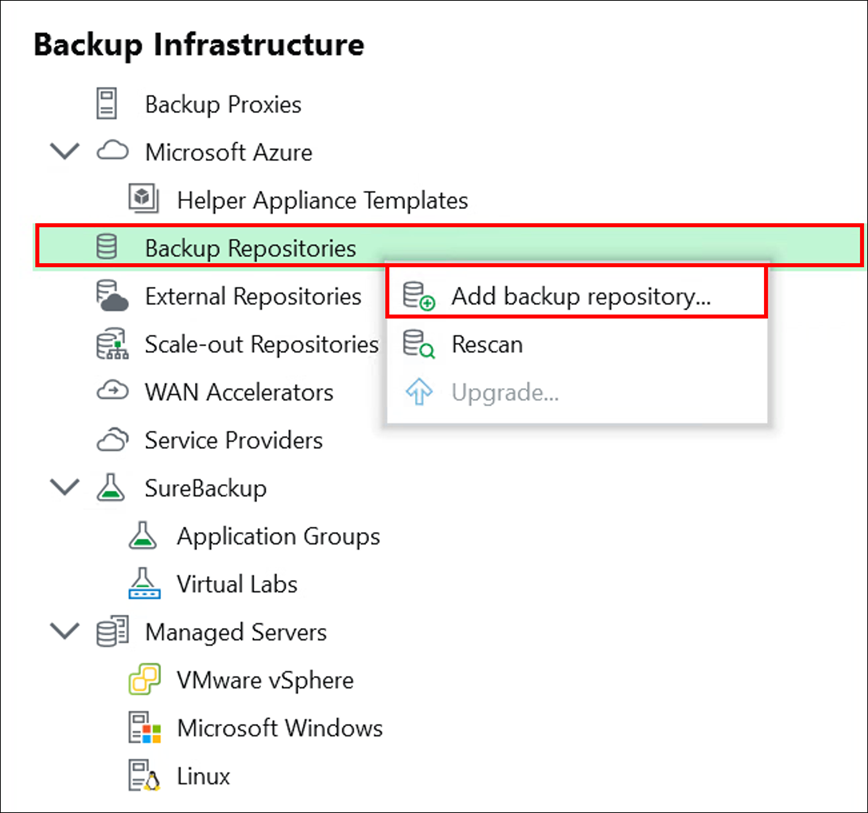The height and width of the screenshot is (813, 868).
Task: Click the Virtual Labs flask icon
Action: tap(144, 584)
